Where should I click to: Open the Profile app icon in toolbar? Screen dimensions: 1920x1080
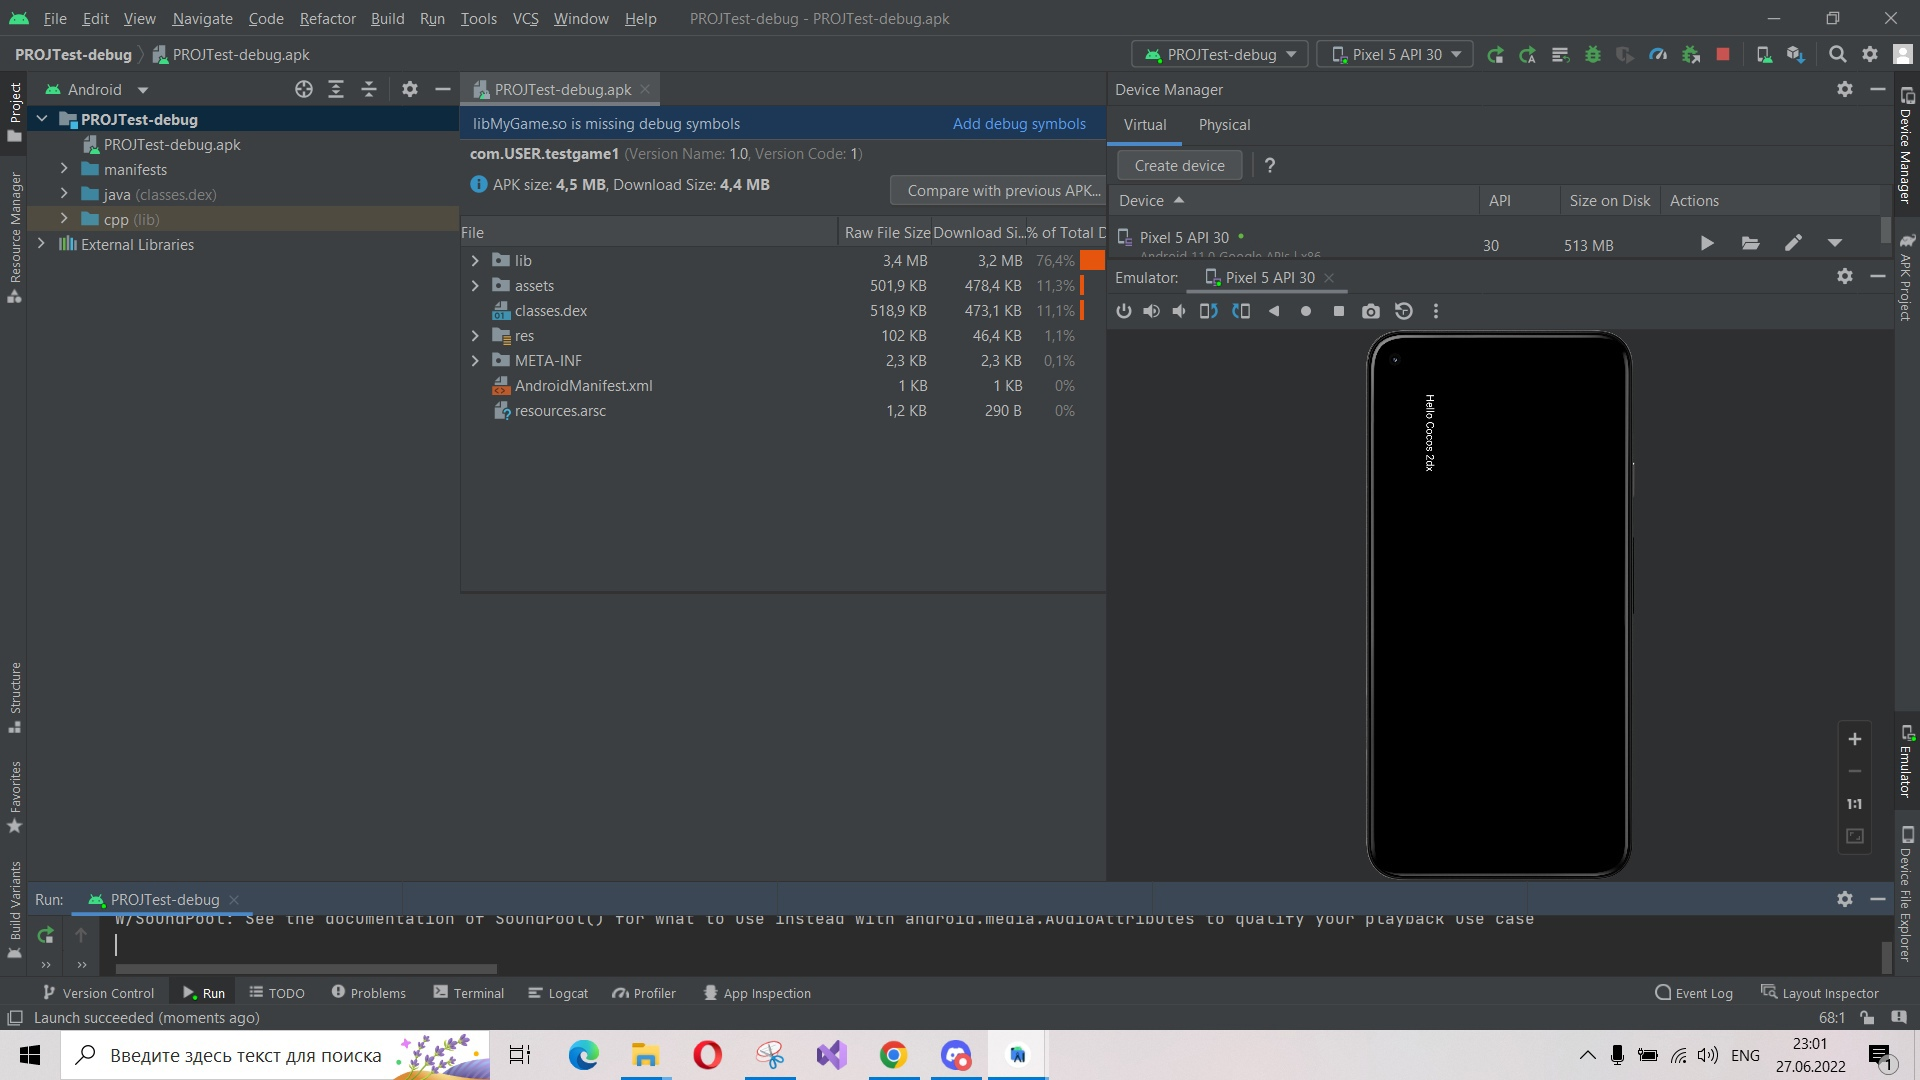pyautogui.click(x=1658, y=55)
